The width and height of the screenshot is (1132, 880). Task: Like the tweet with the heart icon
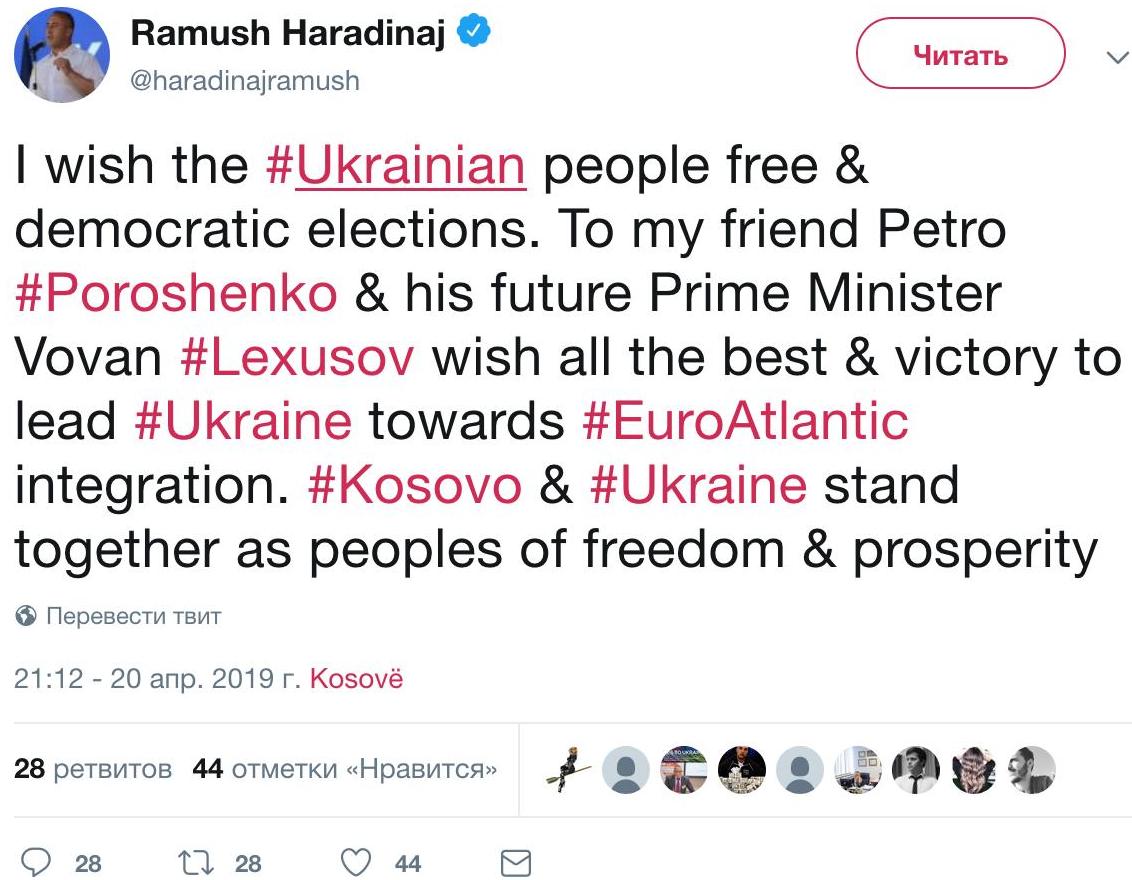pos(356,863)
